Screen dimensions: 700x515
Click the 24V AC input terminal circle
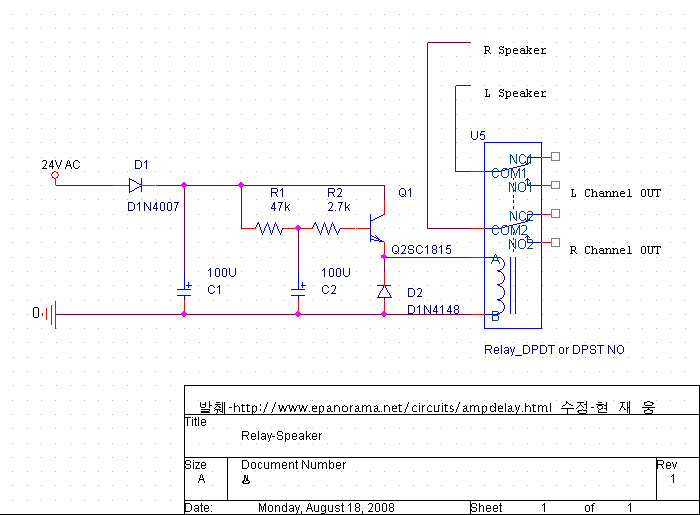[x=55, y=175]
